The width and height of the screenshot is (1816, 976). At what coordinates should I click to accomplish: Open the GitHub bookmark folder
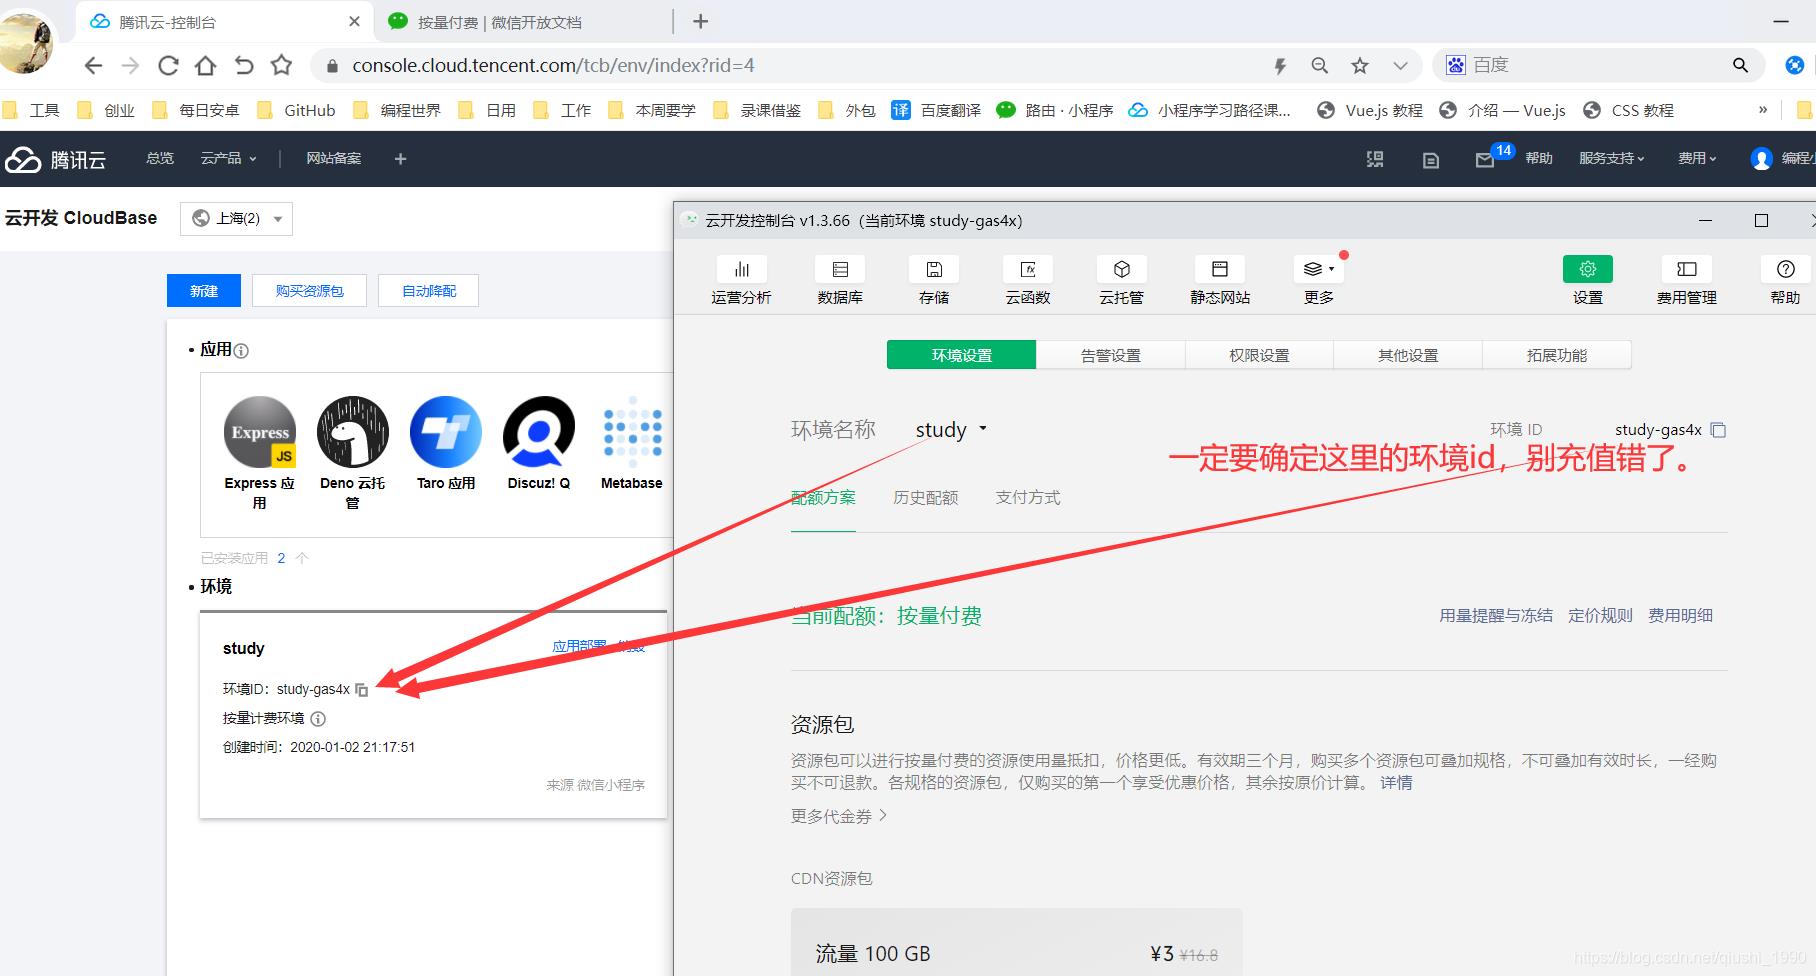coord(297,110)
